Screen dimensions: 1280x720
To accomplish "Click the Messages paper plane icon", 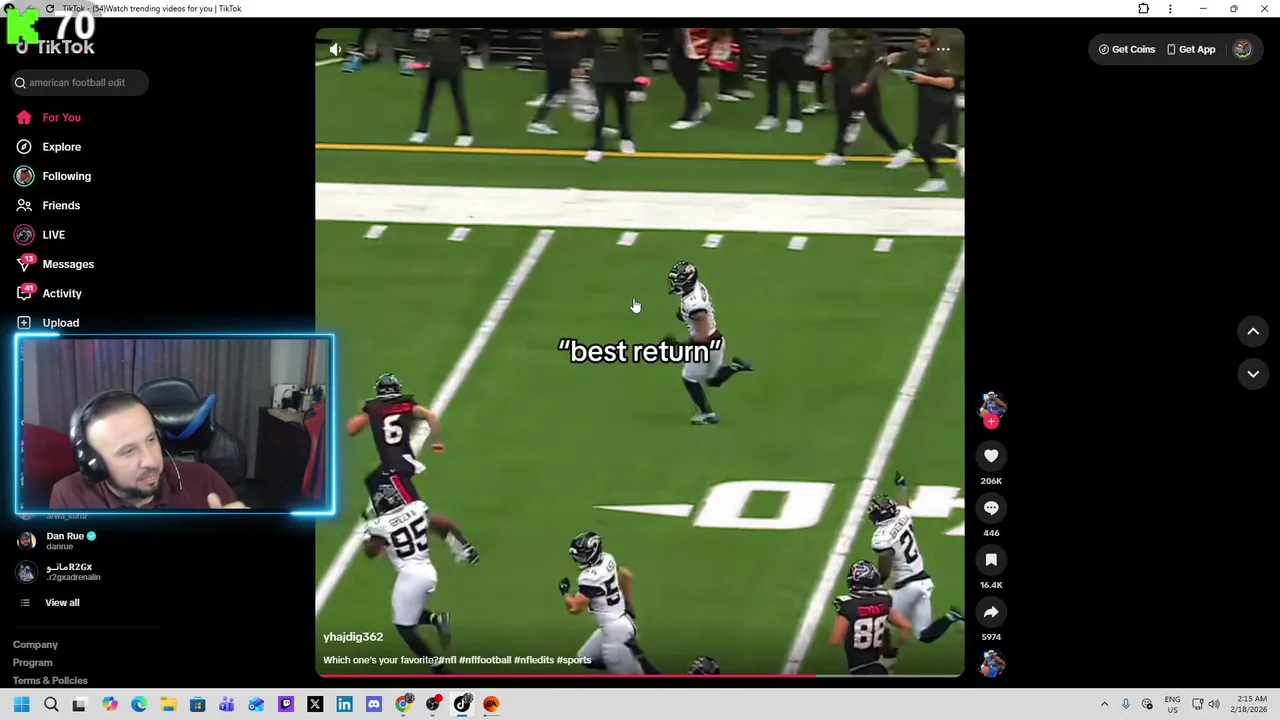I will [x=24, y=265].
